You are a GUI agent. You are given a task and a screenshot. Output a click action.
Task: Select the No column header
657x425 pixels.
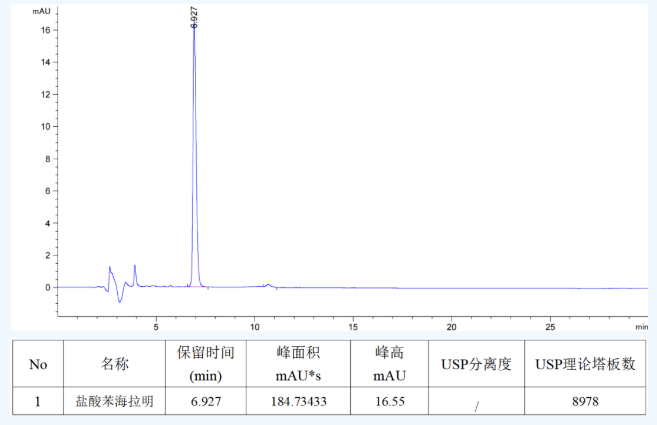(38, 364)
